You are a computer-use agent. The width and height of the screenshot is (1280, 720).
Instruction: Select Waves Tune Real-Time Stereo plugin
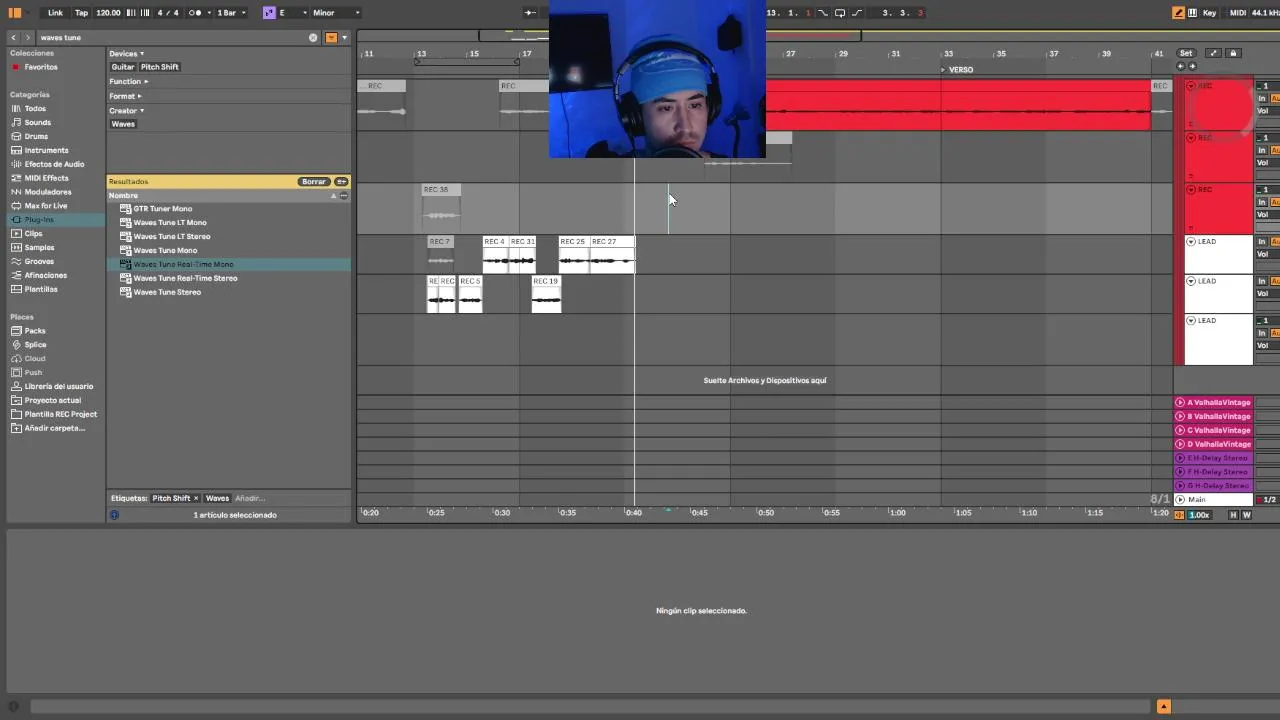pyautogui.click(x=185, y=278)
